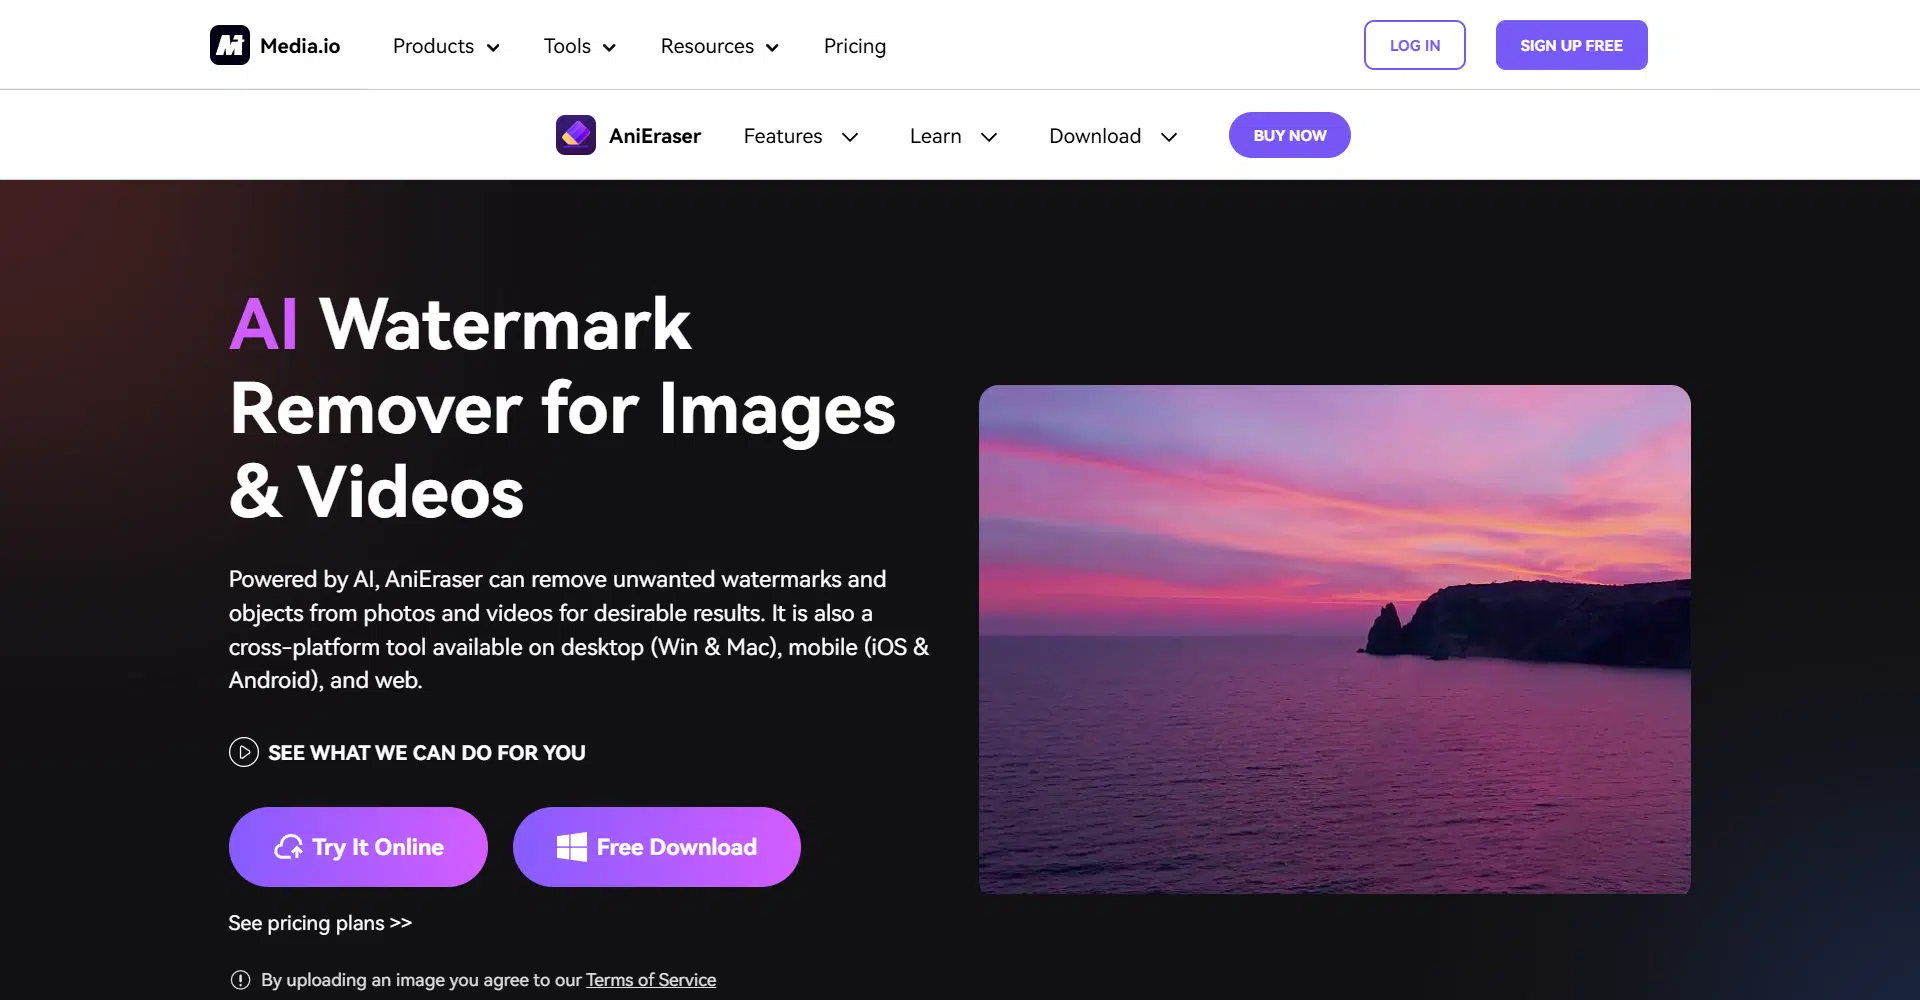Open the Tools dropdown
The height and width of the screenshot is (1000, 1920).
[579, 46]
